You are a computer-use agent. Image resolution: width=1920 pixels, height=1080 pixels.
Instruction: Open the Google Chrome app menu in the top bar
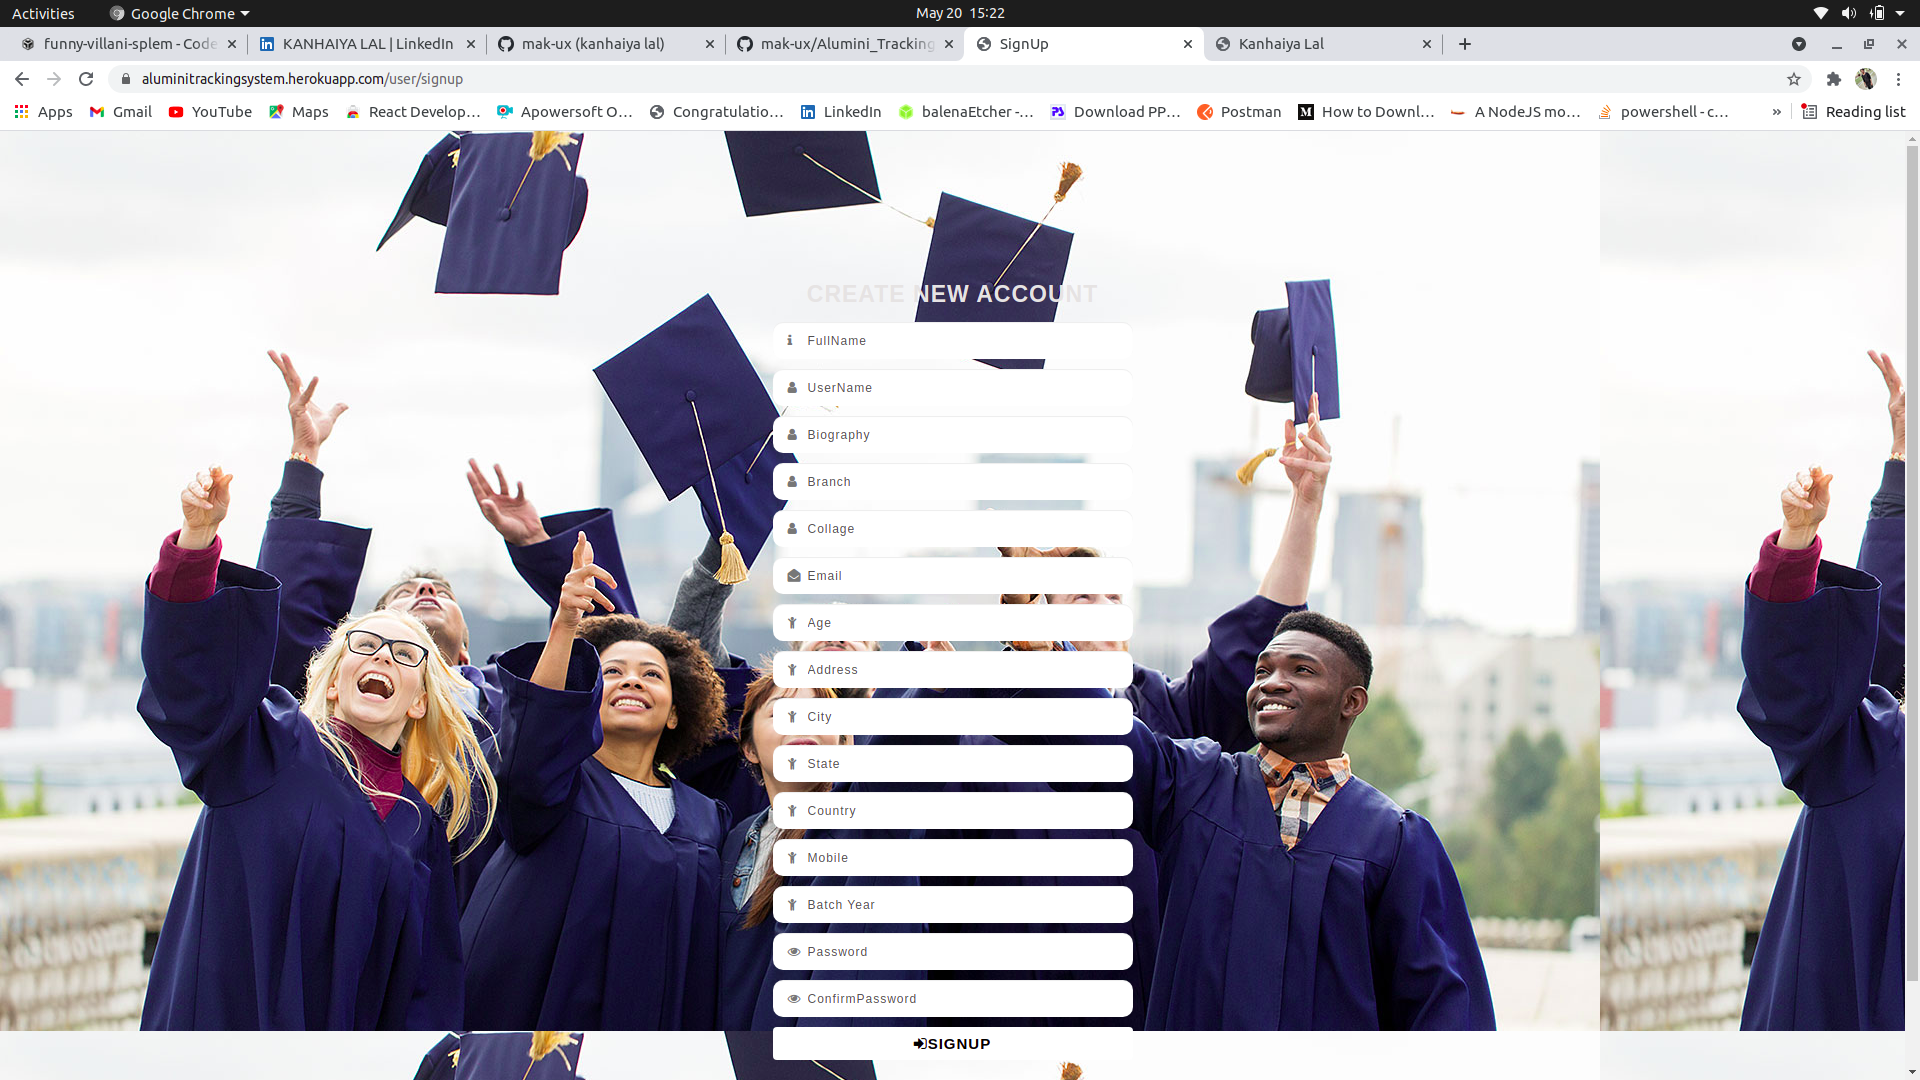tap(180, 13)
